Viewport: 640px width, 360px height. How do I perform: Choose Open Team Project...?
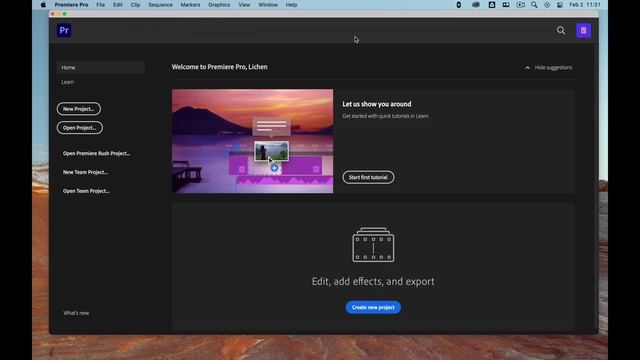tap(86, 191)
